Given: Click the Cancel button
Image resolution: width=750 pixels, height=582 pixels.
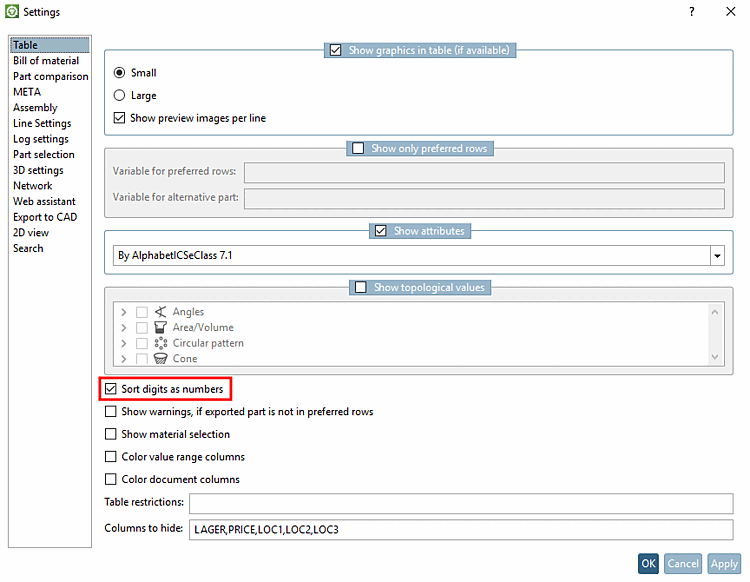Looking at the screenshot, I should (x=683, y=564).
